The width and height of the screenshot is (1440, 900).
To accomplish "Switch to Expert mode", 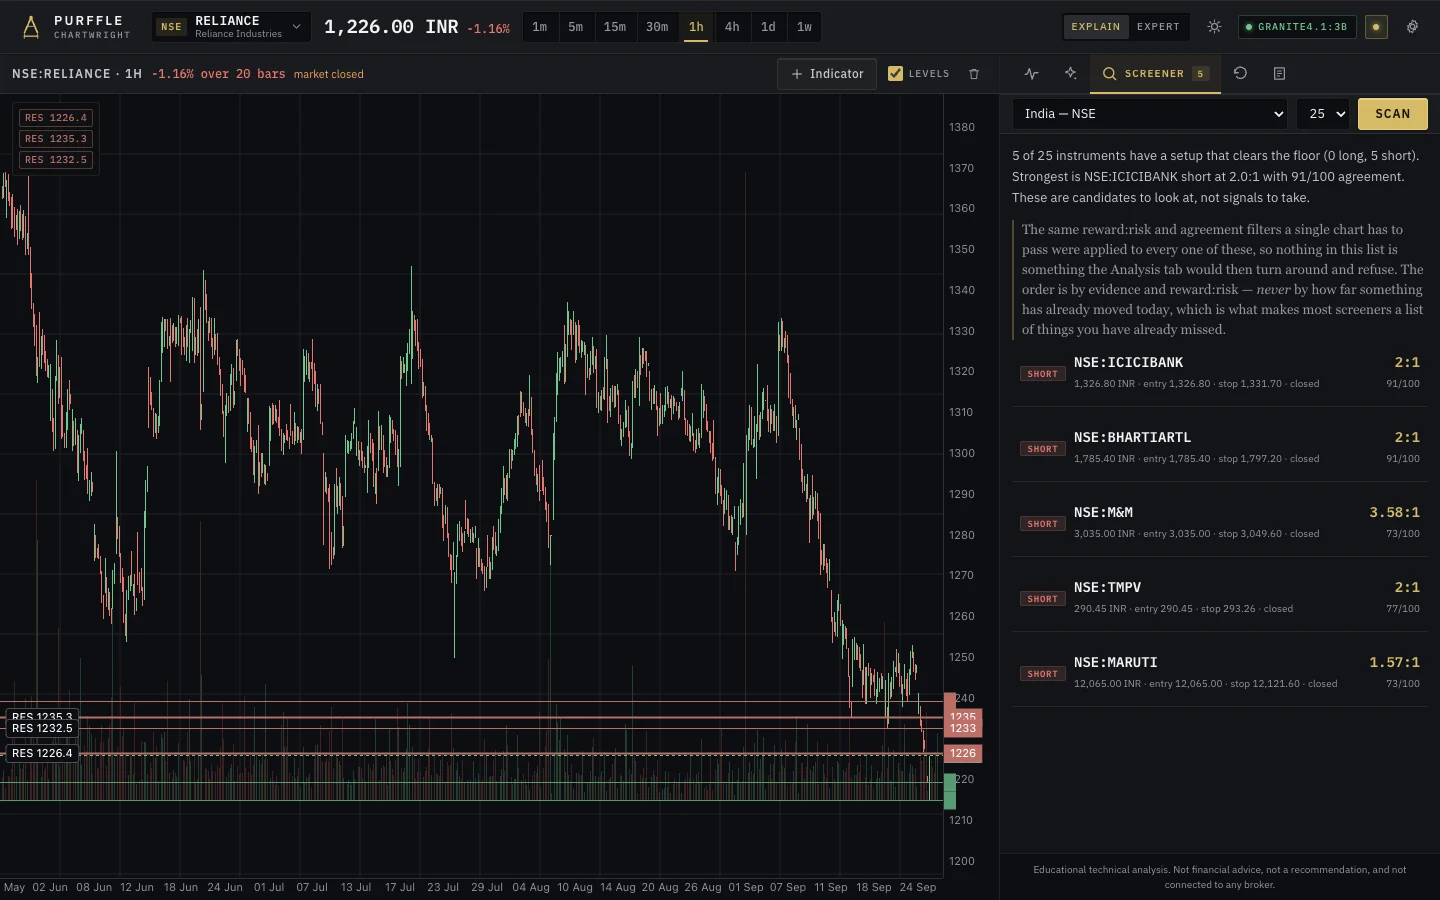I will [1158, 27].
